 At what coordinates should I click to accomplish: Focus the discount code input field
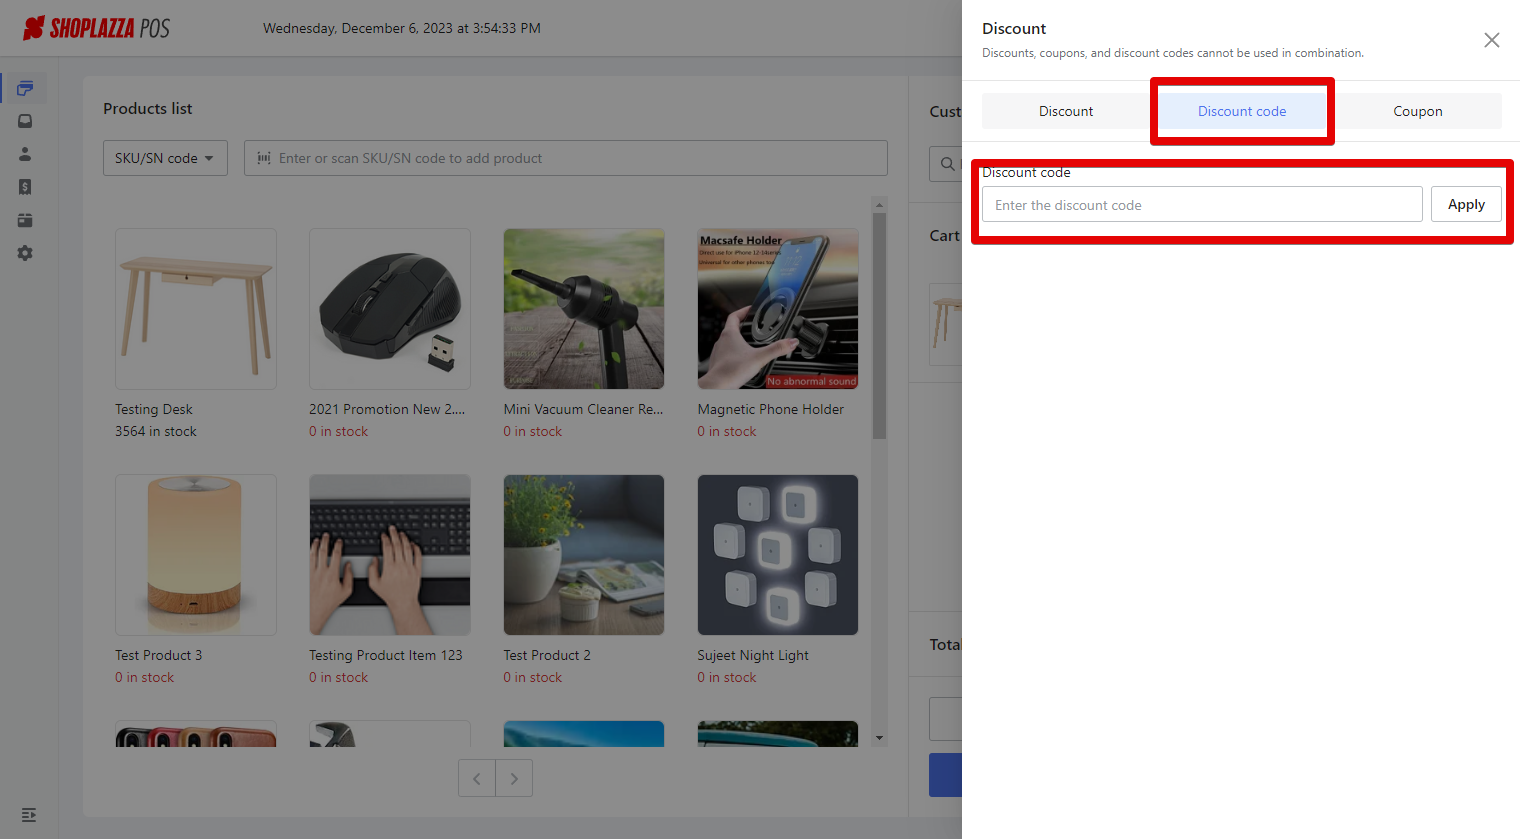[1202, 205]
